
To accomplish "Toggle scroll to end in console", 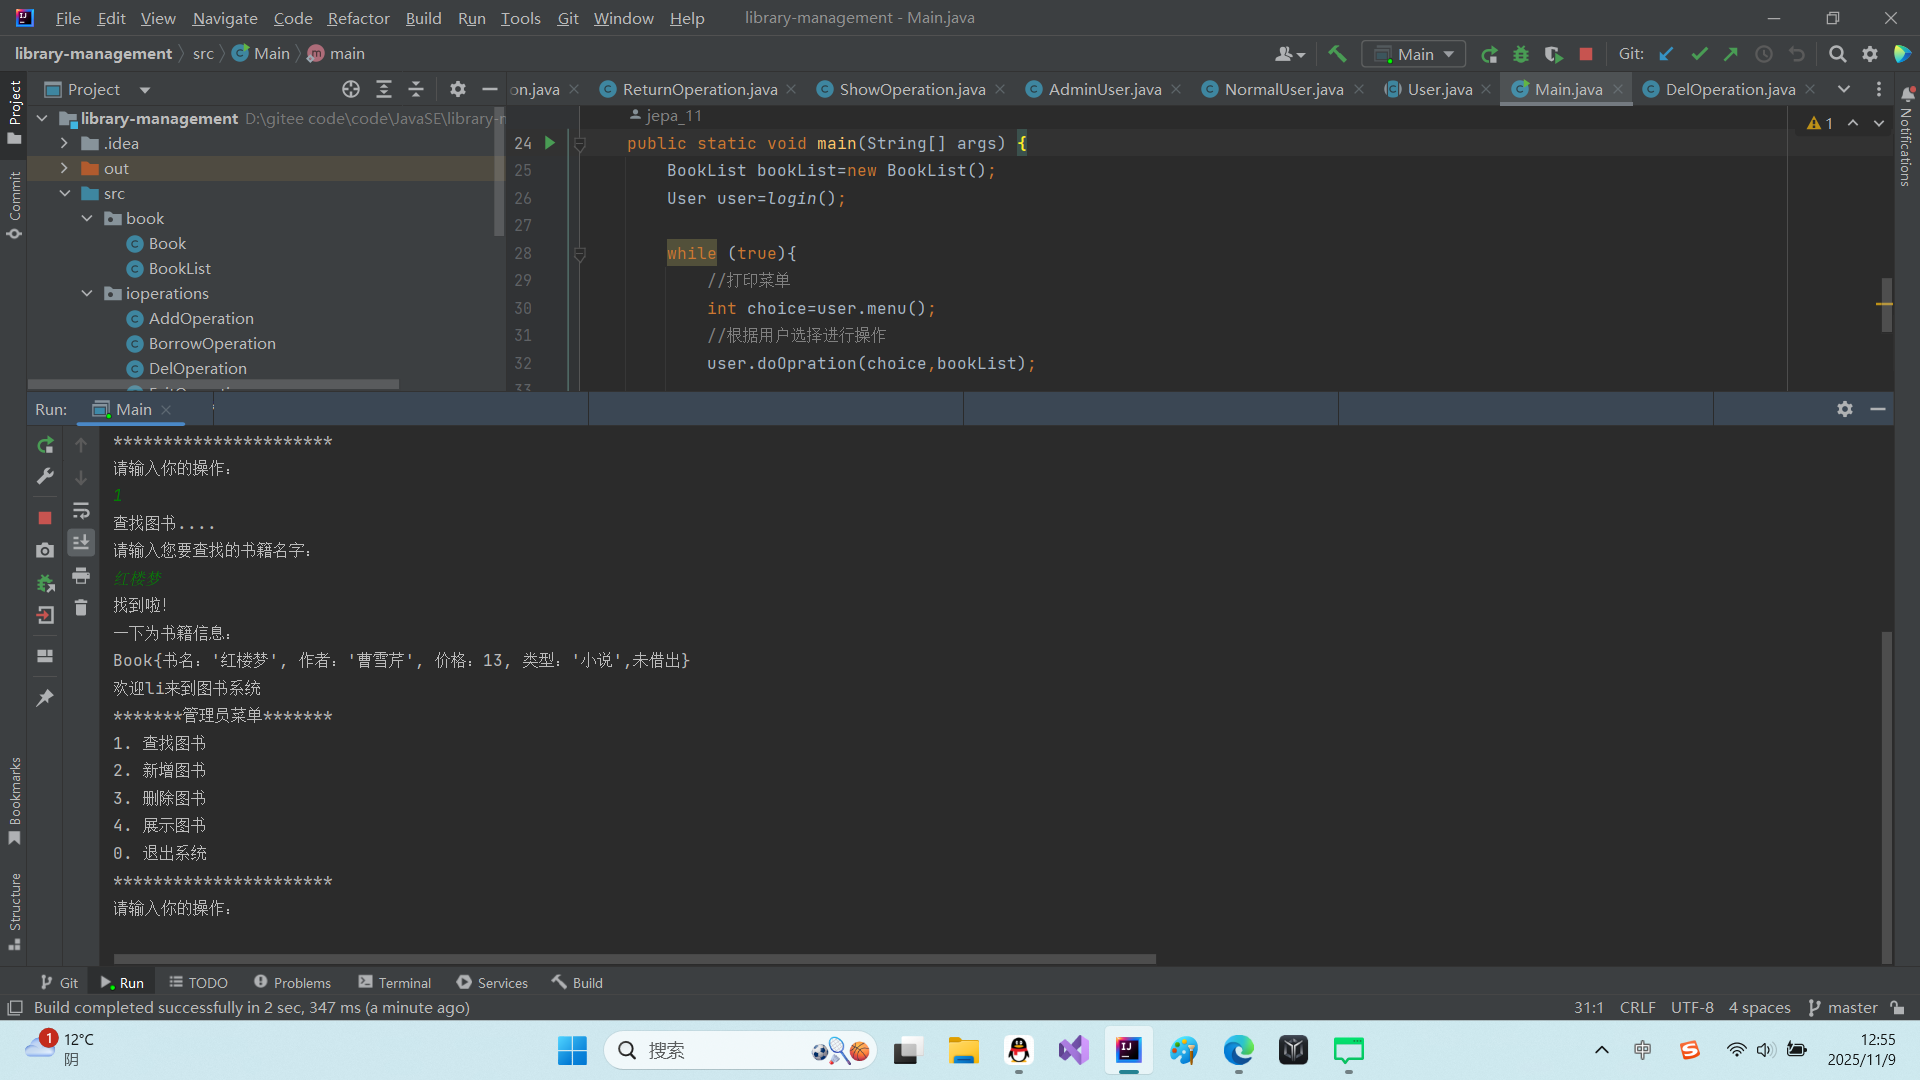I will pos(81,543).
